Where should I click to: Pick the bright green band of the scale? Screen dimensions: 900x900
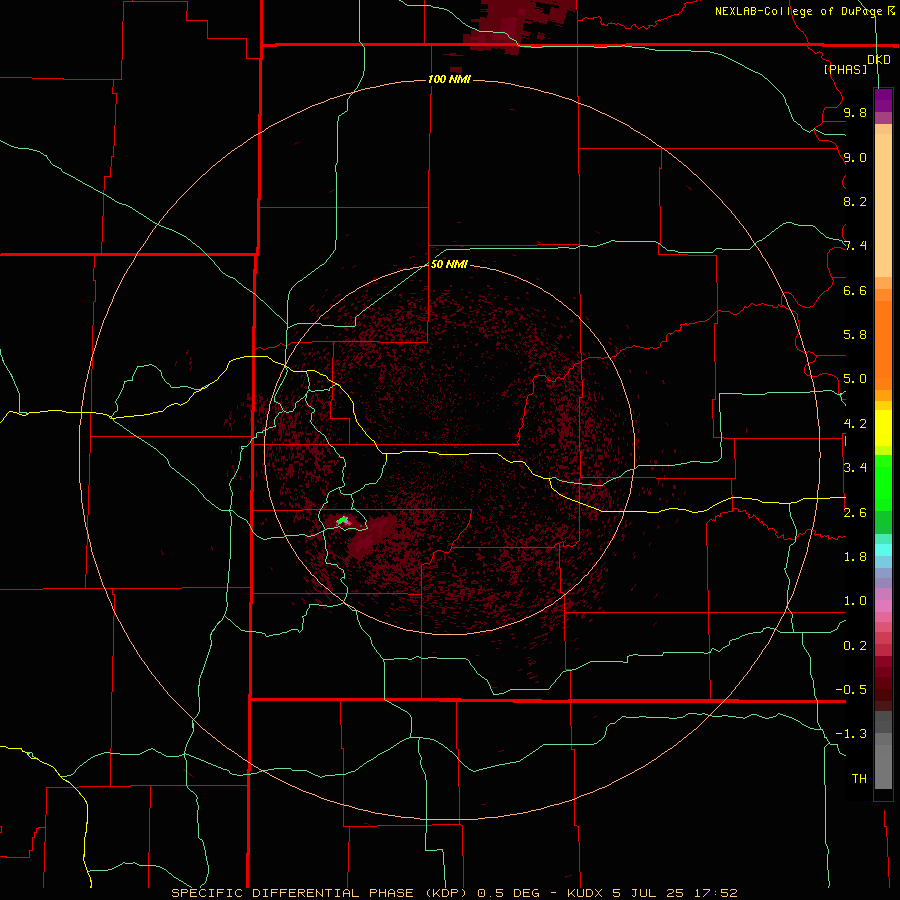(883, 482)
